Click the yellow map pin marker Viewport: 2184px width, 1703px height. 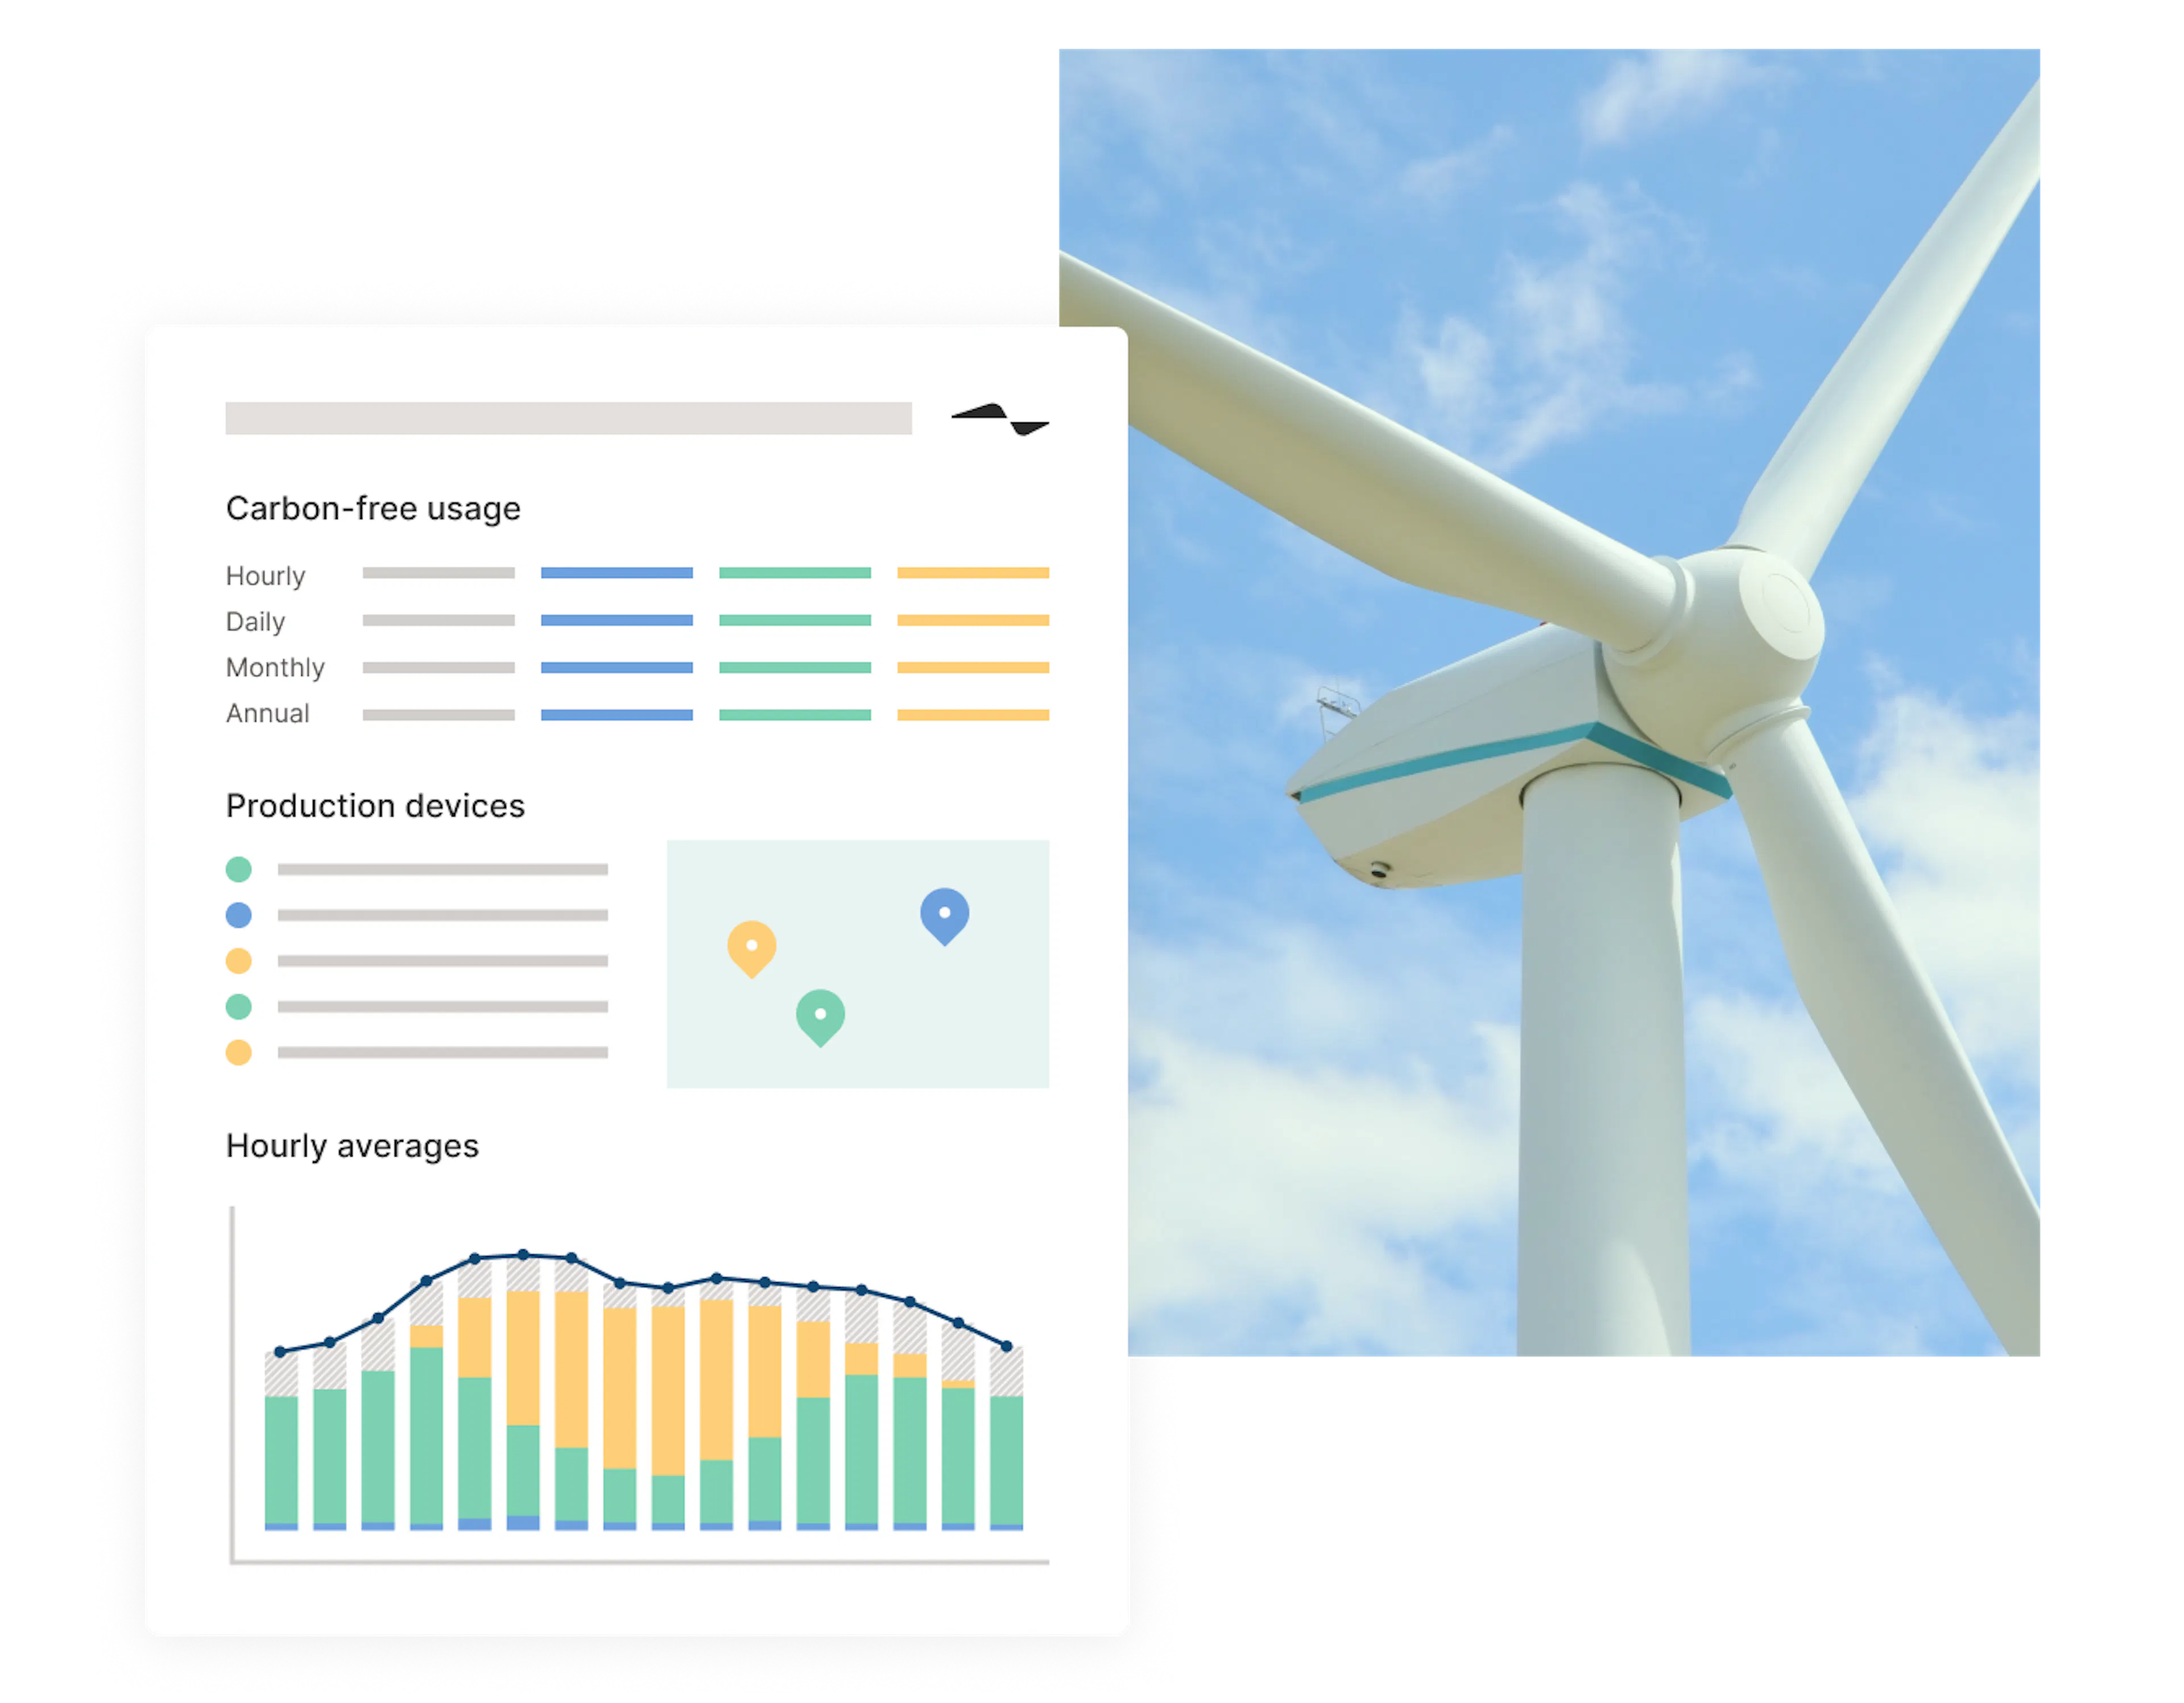[x=751, y=947]
